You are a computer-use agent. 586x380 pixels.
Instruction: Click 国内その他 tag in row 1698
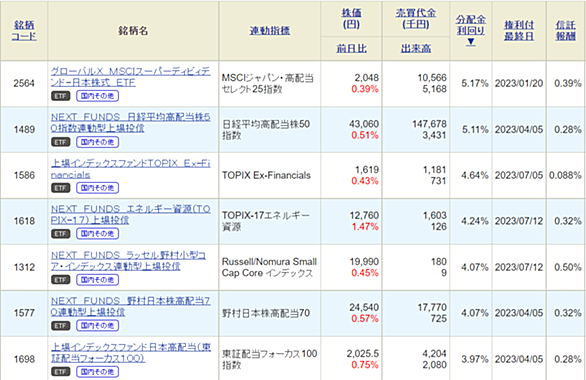point(98,372)
